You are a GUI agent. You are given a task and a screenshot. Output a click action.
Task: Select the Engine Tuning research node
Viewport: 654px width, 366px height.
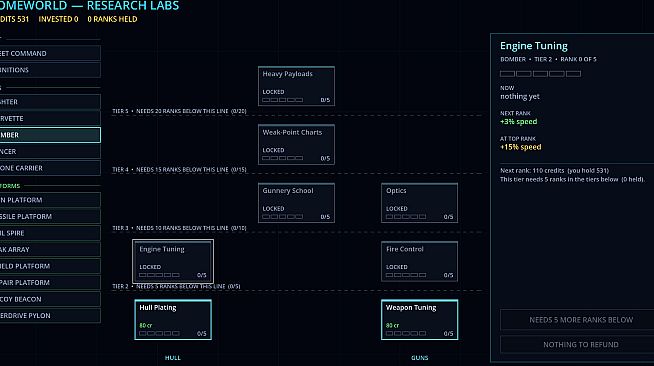[x=173, y=261]
